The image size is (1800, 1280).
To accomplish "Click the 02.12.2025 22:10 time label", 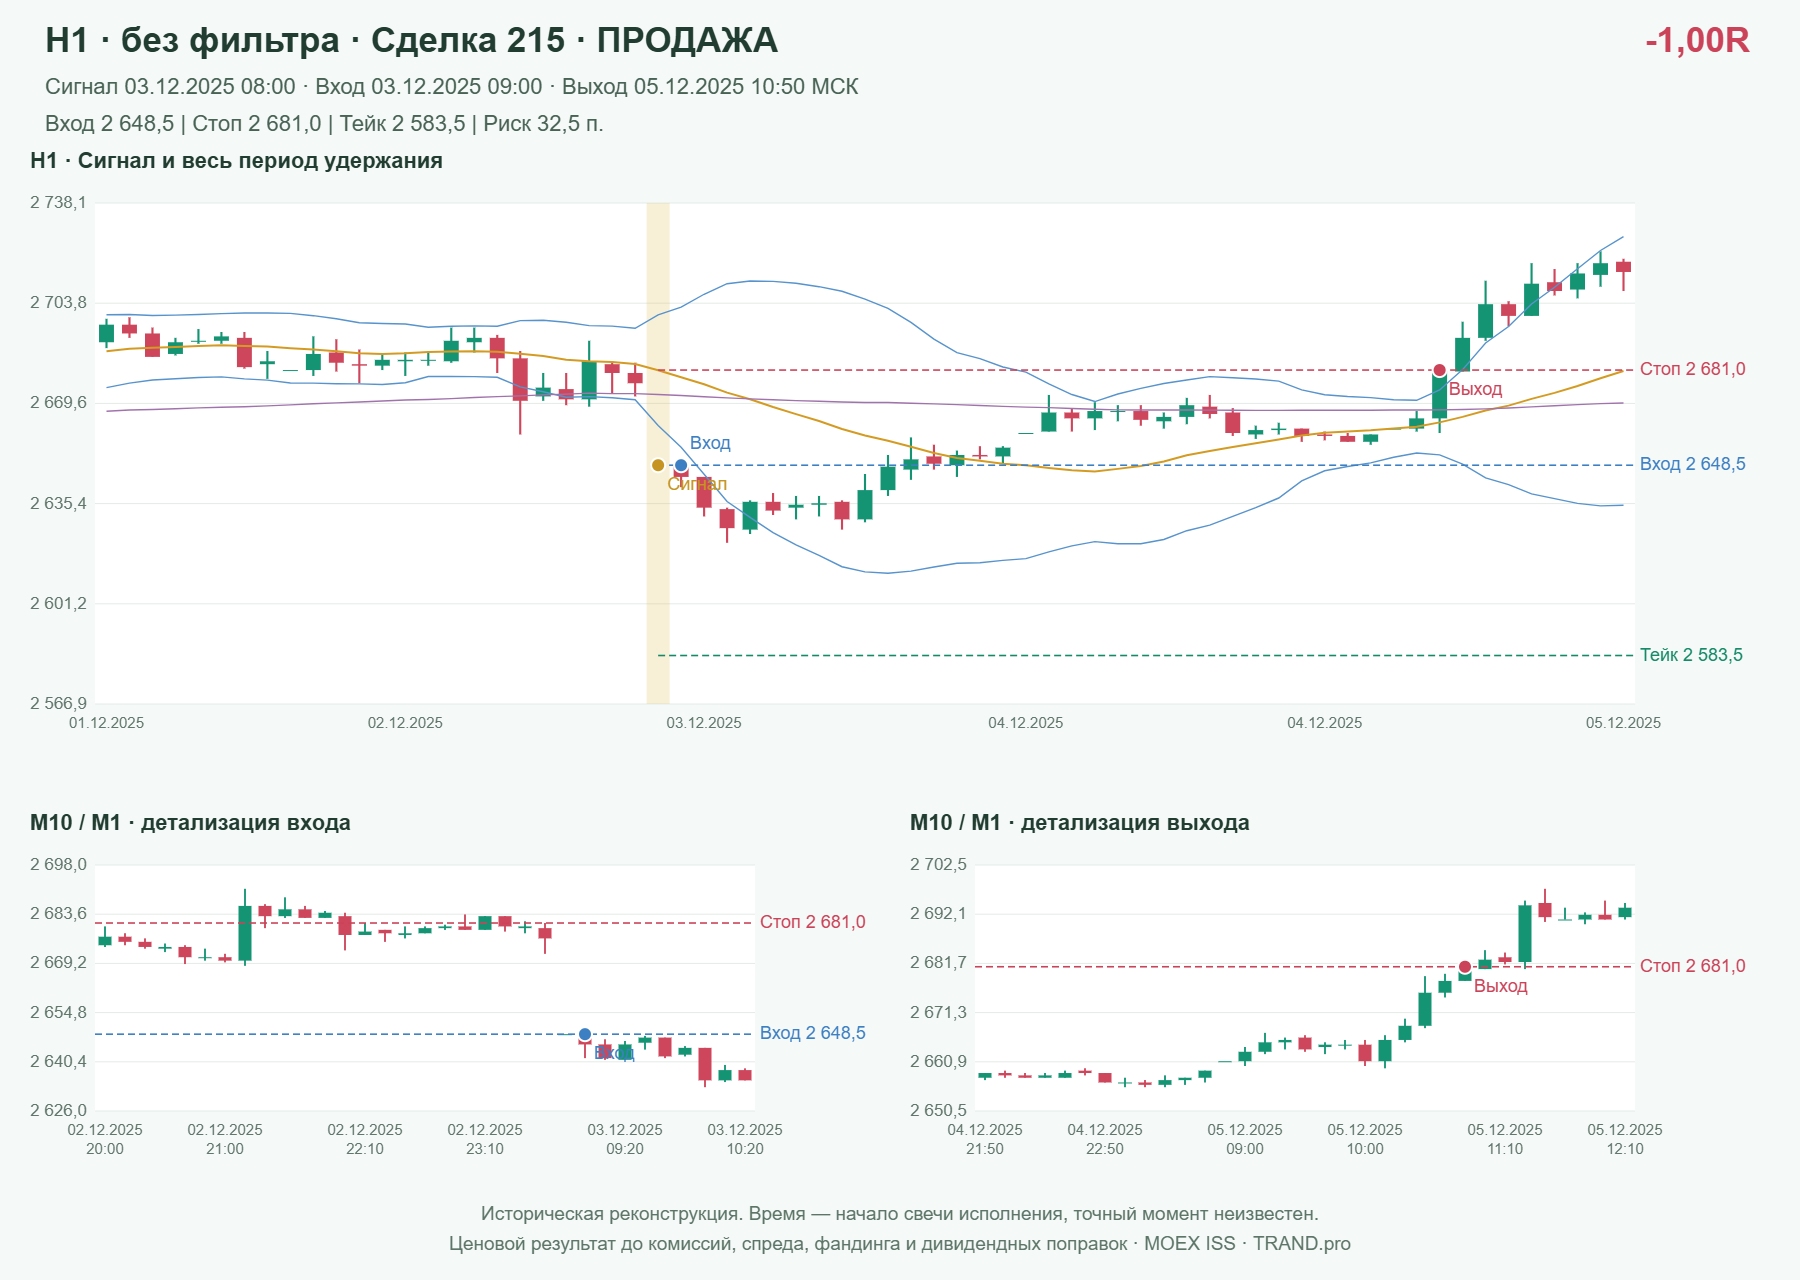I will pos(365,1139).
